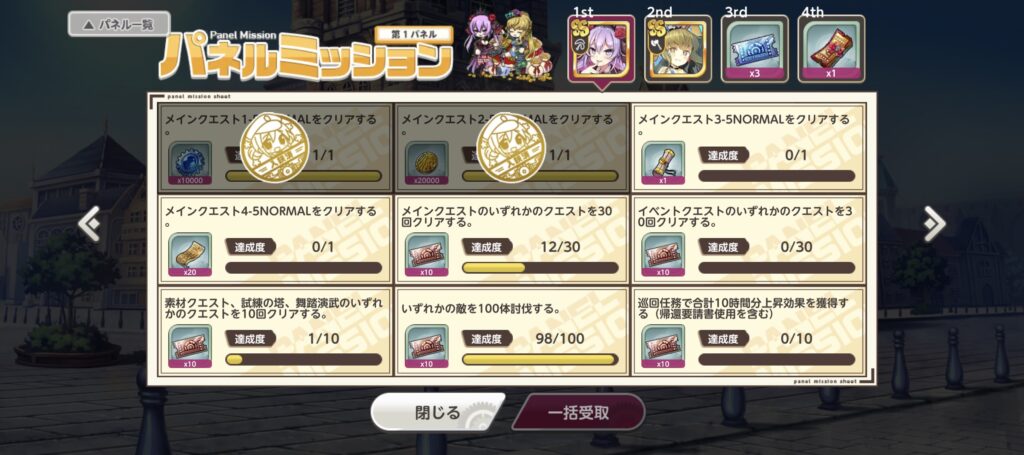The image size is (1024, 455).
Task: Tap the x10 ticket reward for 30 main quests
Action: tap(426, 255)
